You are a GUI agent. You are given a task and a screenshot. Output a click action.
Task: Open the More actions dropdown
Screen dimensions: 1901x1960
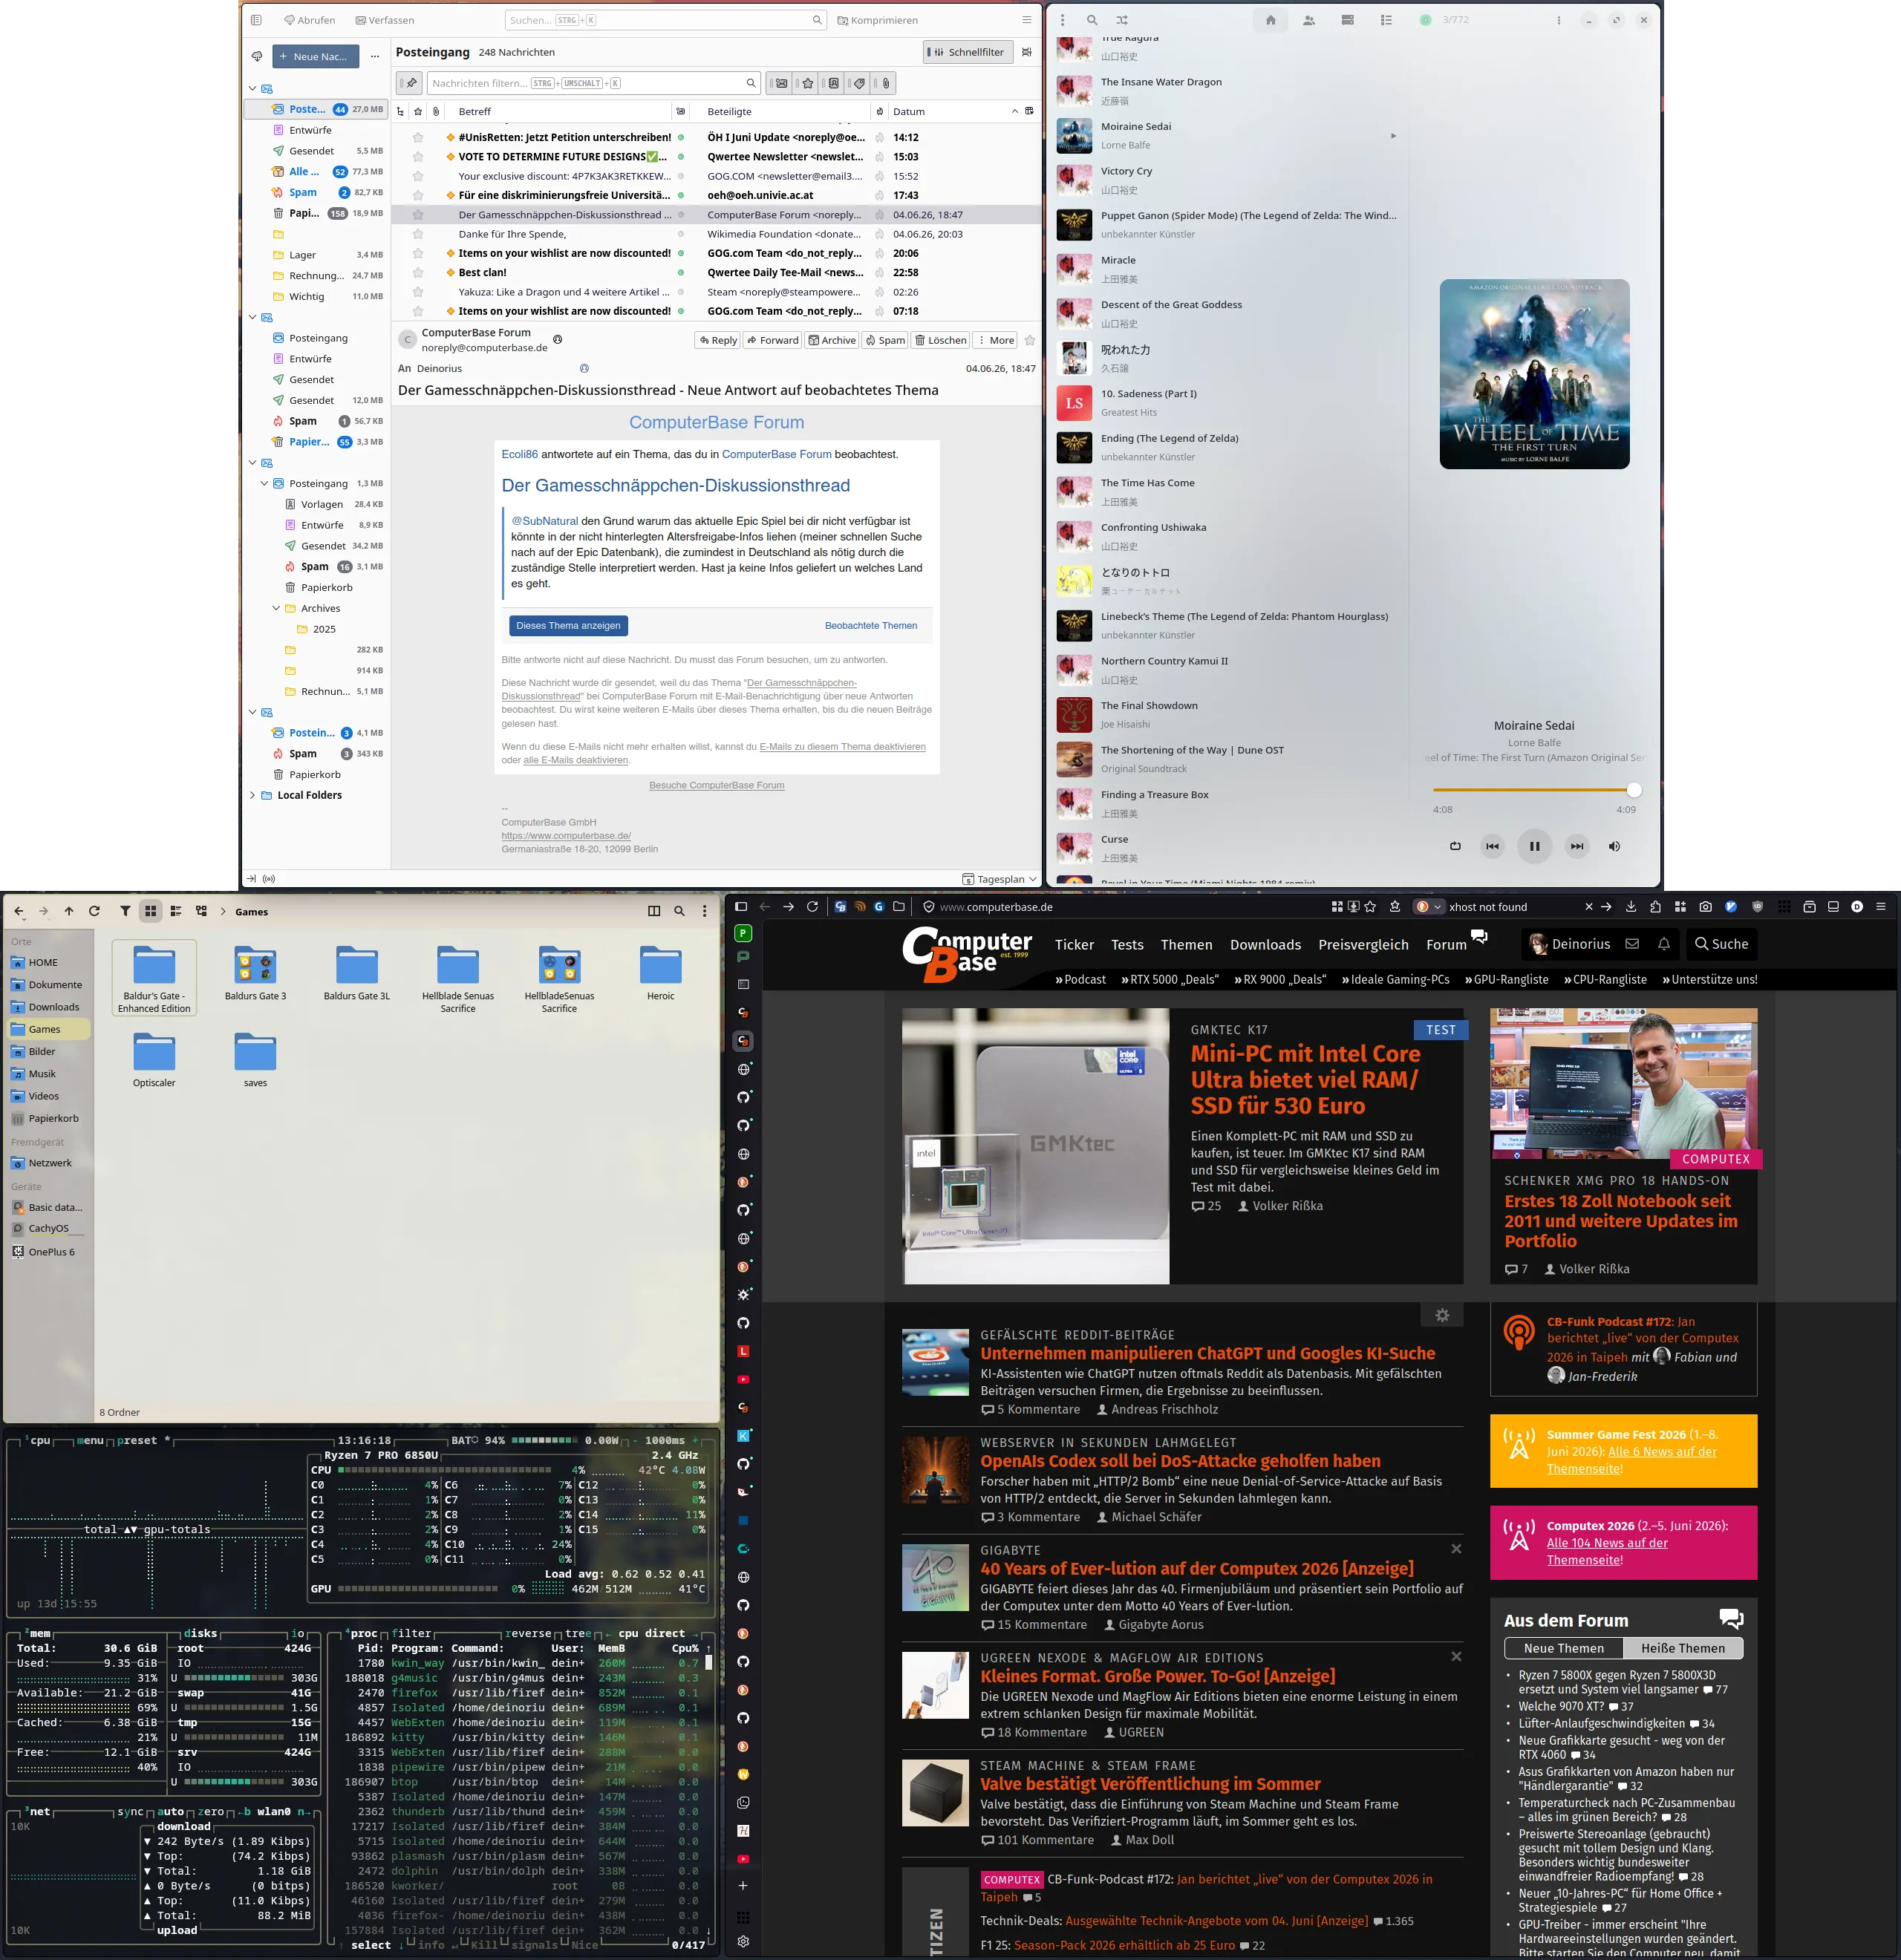coord(996,340)
